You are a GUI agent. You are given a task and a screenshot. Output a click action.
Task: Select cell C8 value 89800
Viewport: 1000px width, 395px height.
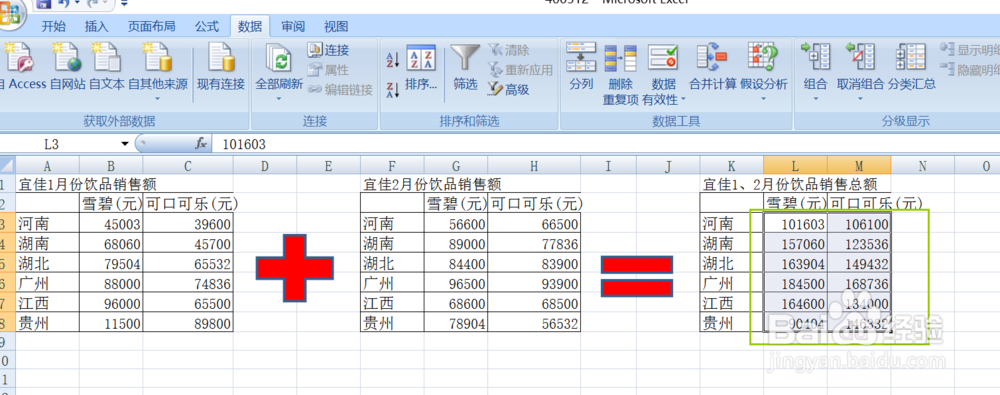click(188, 324)
